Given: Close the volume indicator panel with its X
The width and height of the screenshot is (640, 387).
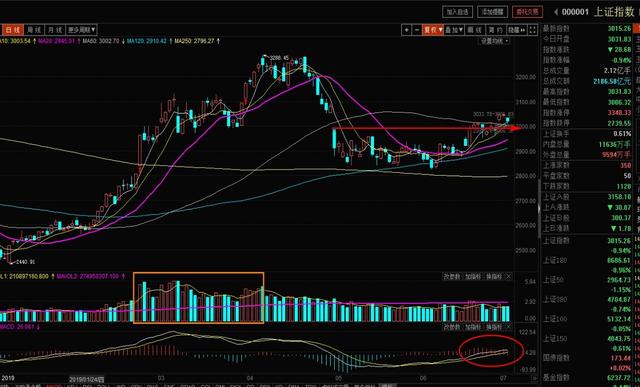Looking at the screenshot, I should tap(509, 277).
